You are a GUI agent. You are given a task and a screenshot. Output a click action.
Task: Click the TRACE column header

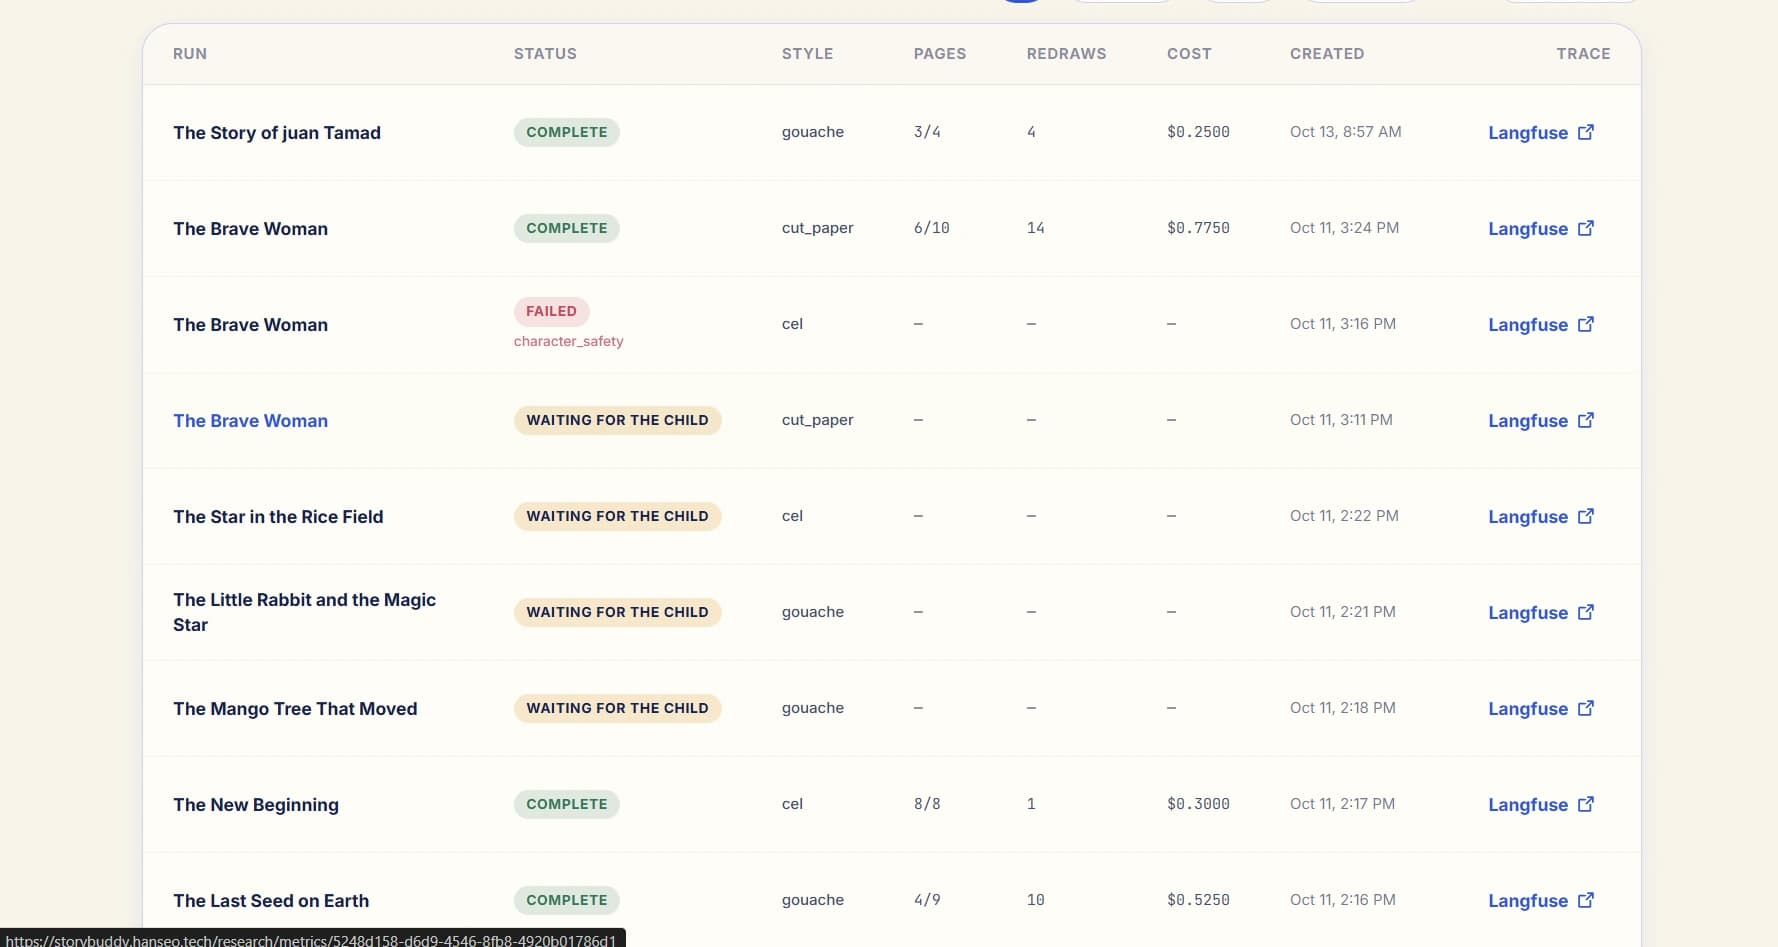click(1583, 54)
